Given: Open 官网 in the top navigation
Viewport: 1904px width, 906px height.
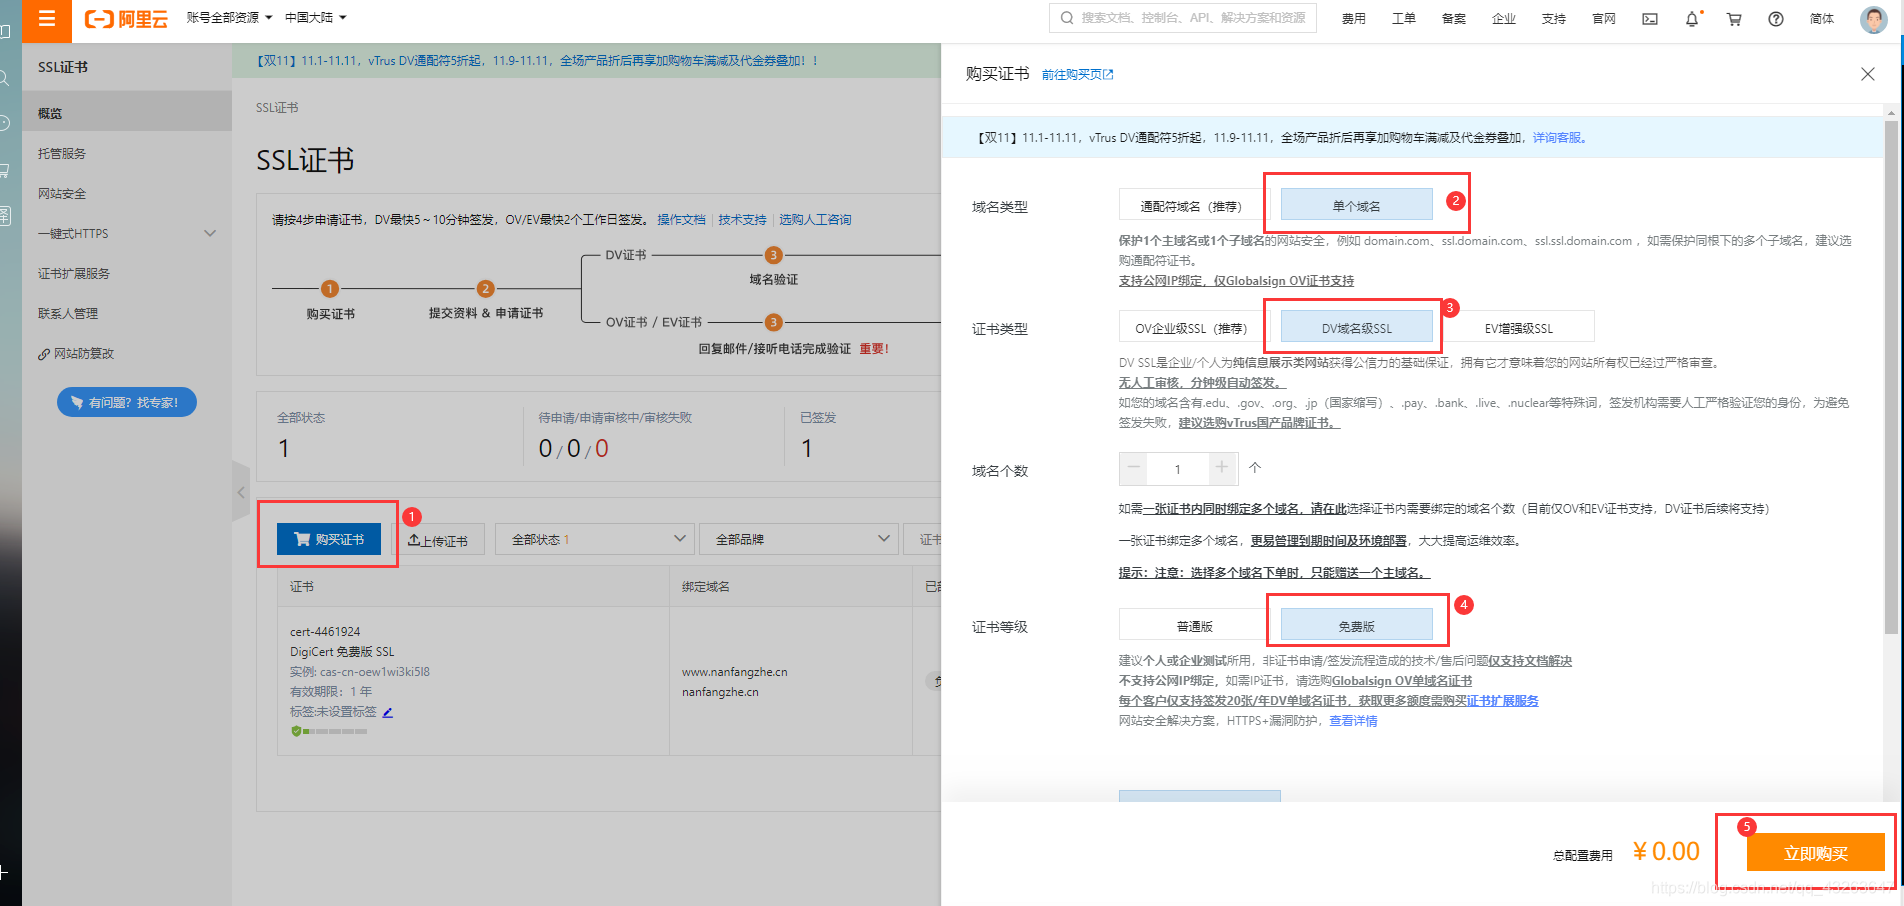Looking at the screenshot, I should (x=1603, y=19).
